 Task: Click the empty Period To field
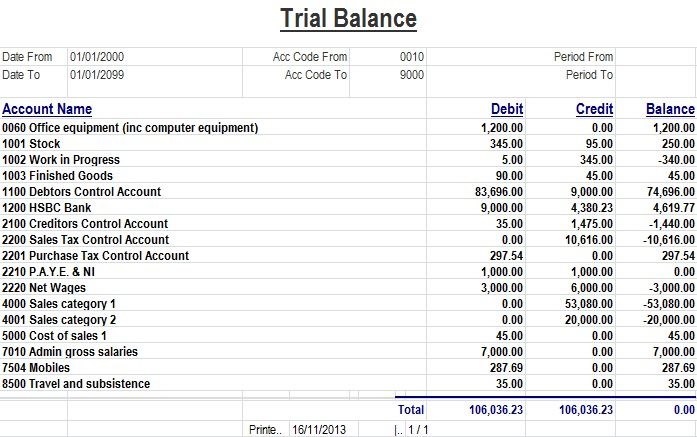tap(655, 75)
